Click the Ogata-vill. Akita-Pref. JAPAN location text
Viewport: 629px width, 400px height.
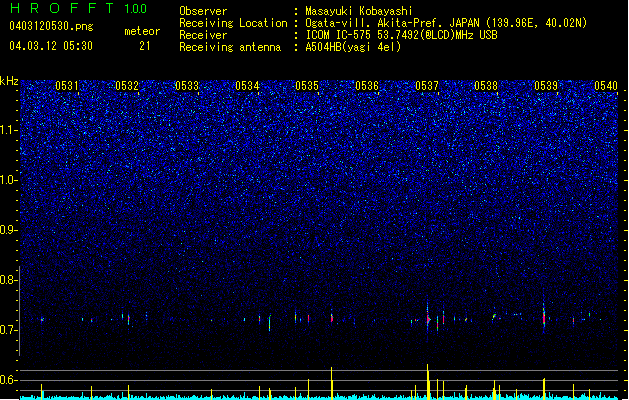pos(392,23)
